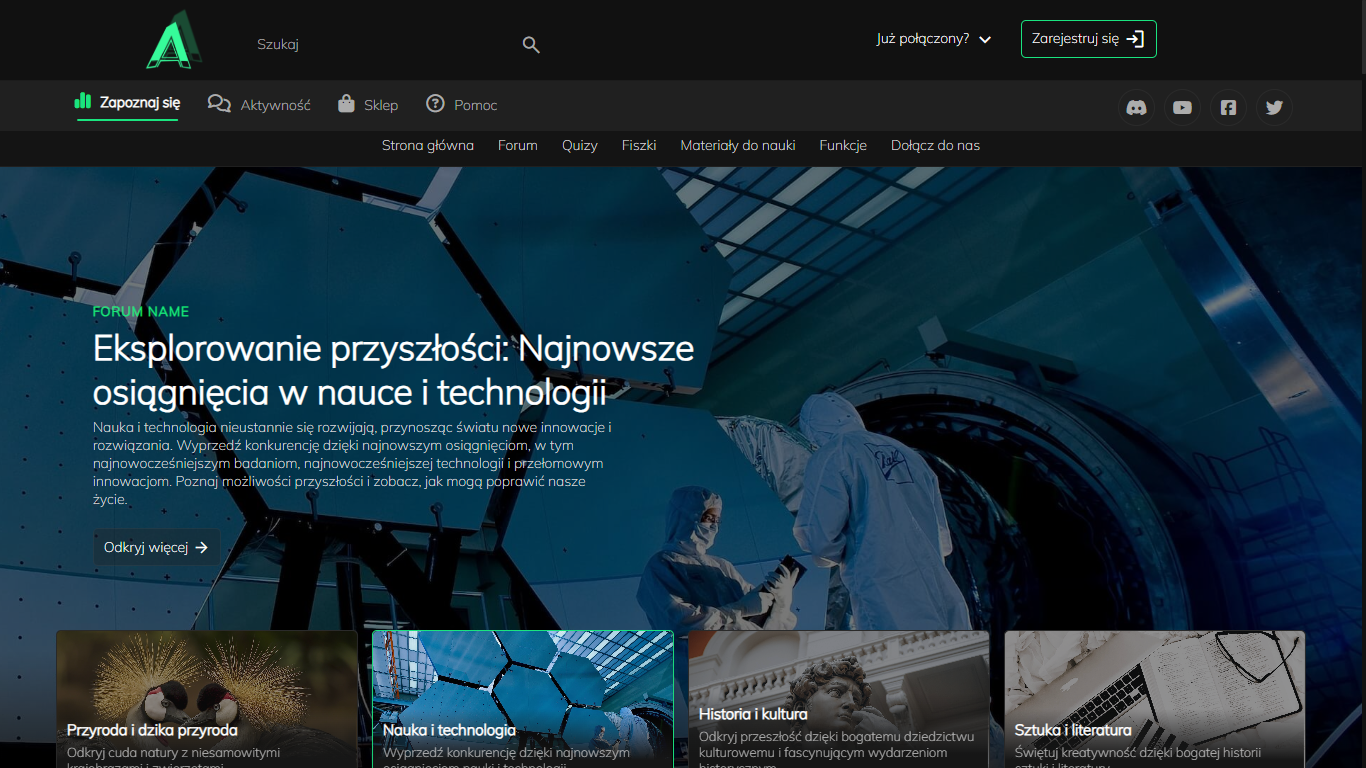Image resolution: width=1366 pixels, height=768 pixels.
Task: Expand the Już połączony? dropdown
Action: (x=933, y=39)
